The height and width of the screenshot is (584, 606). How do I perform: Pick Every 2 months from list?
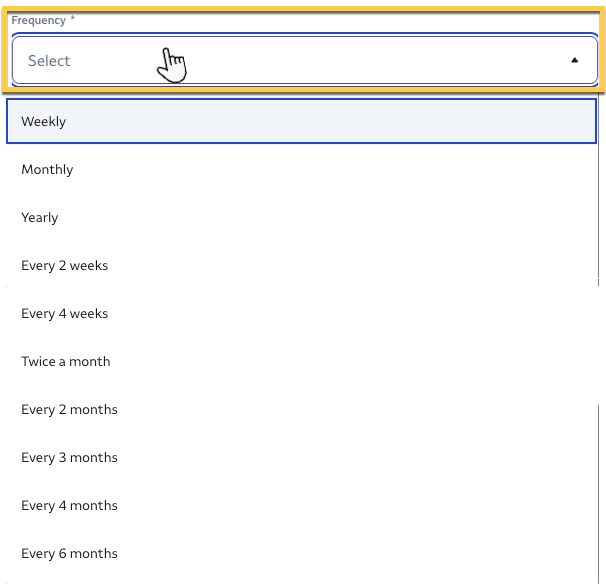pos(302,410)
